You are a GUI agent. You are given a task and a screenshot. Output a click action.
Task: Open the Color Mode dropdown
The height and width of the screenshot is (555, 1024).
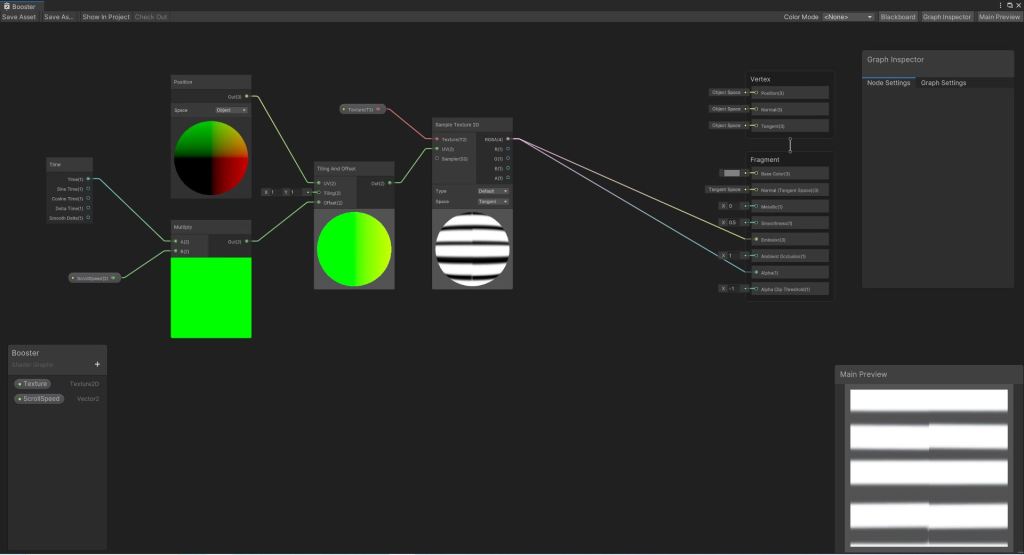tap(848, 17)
